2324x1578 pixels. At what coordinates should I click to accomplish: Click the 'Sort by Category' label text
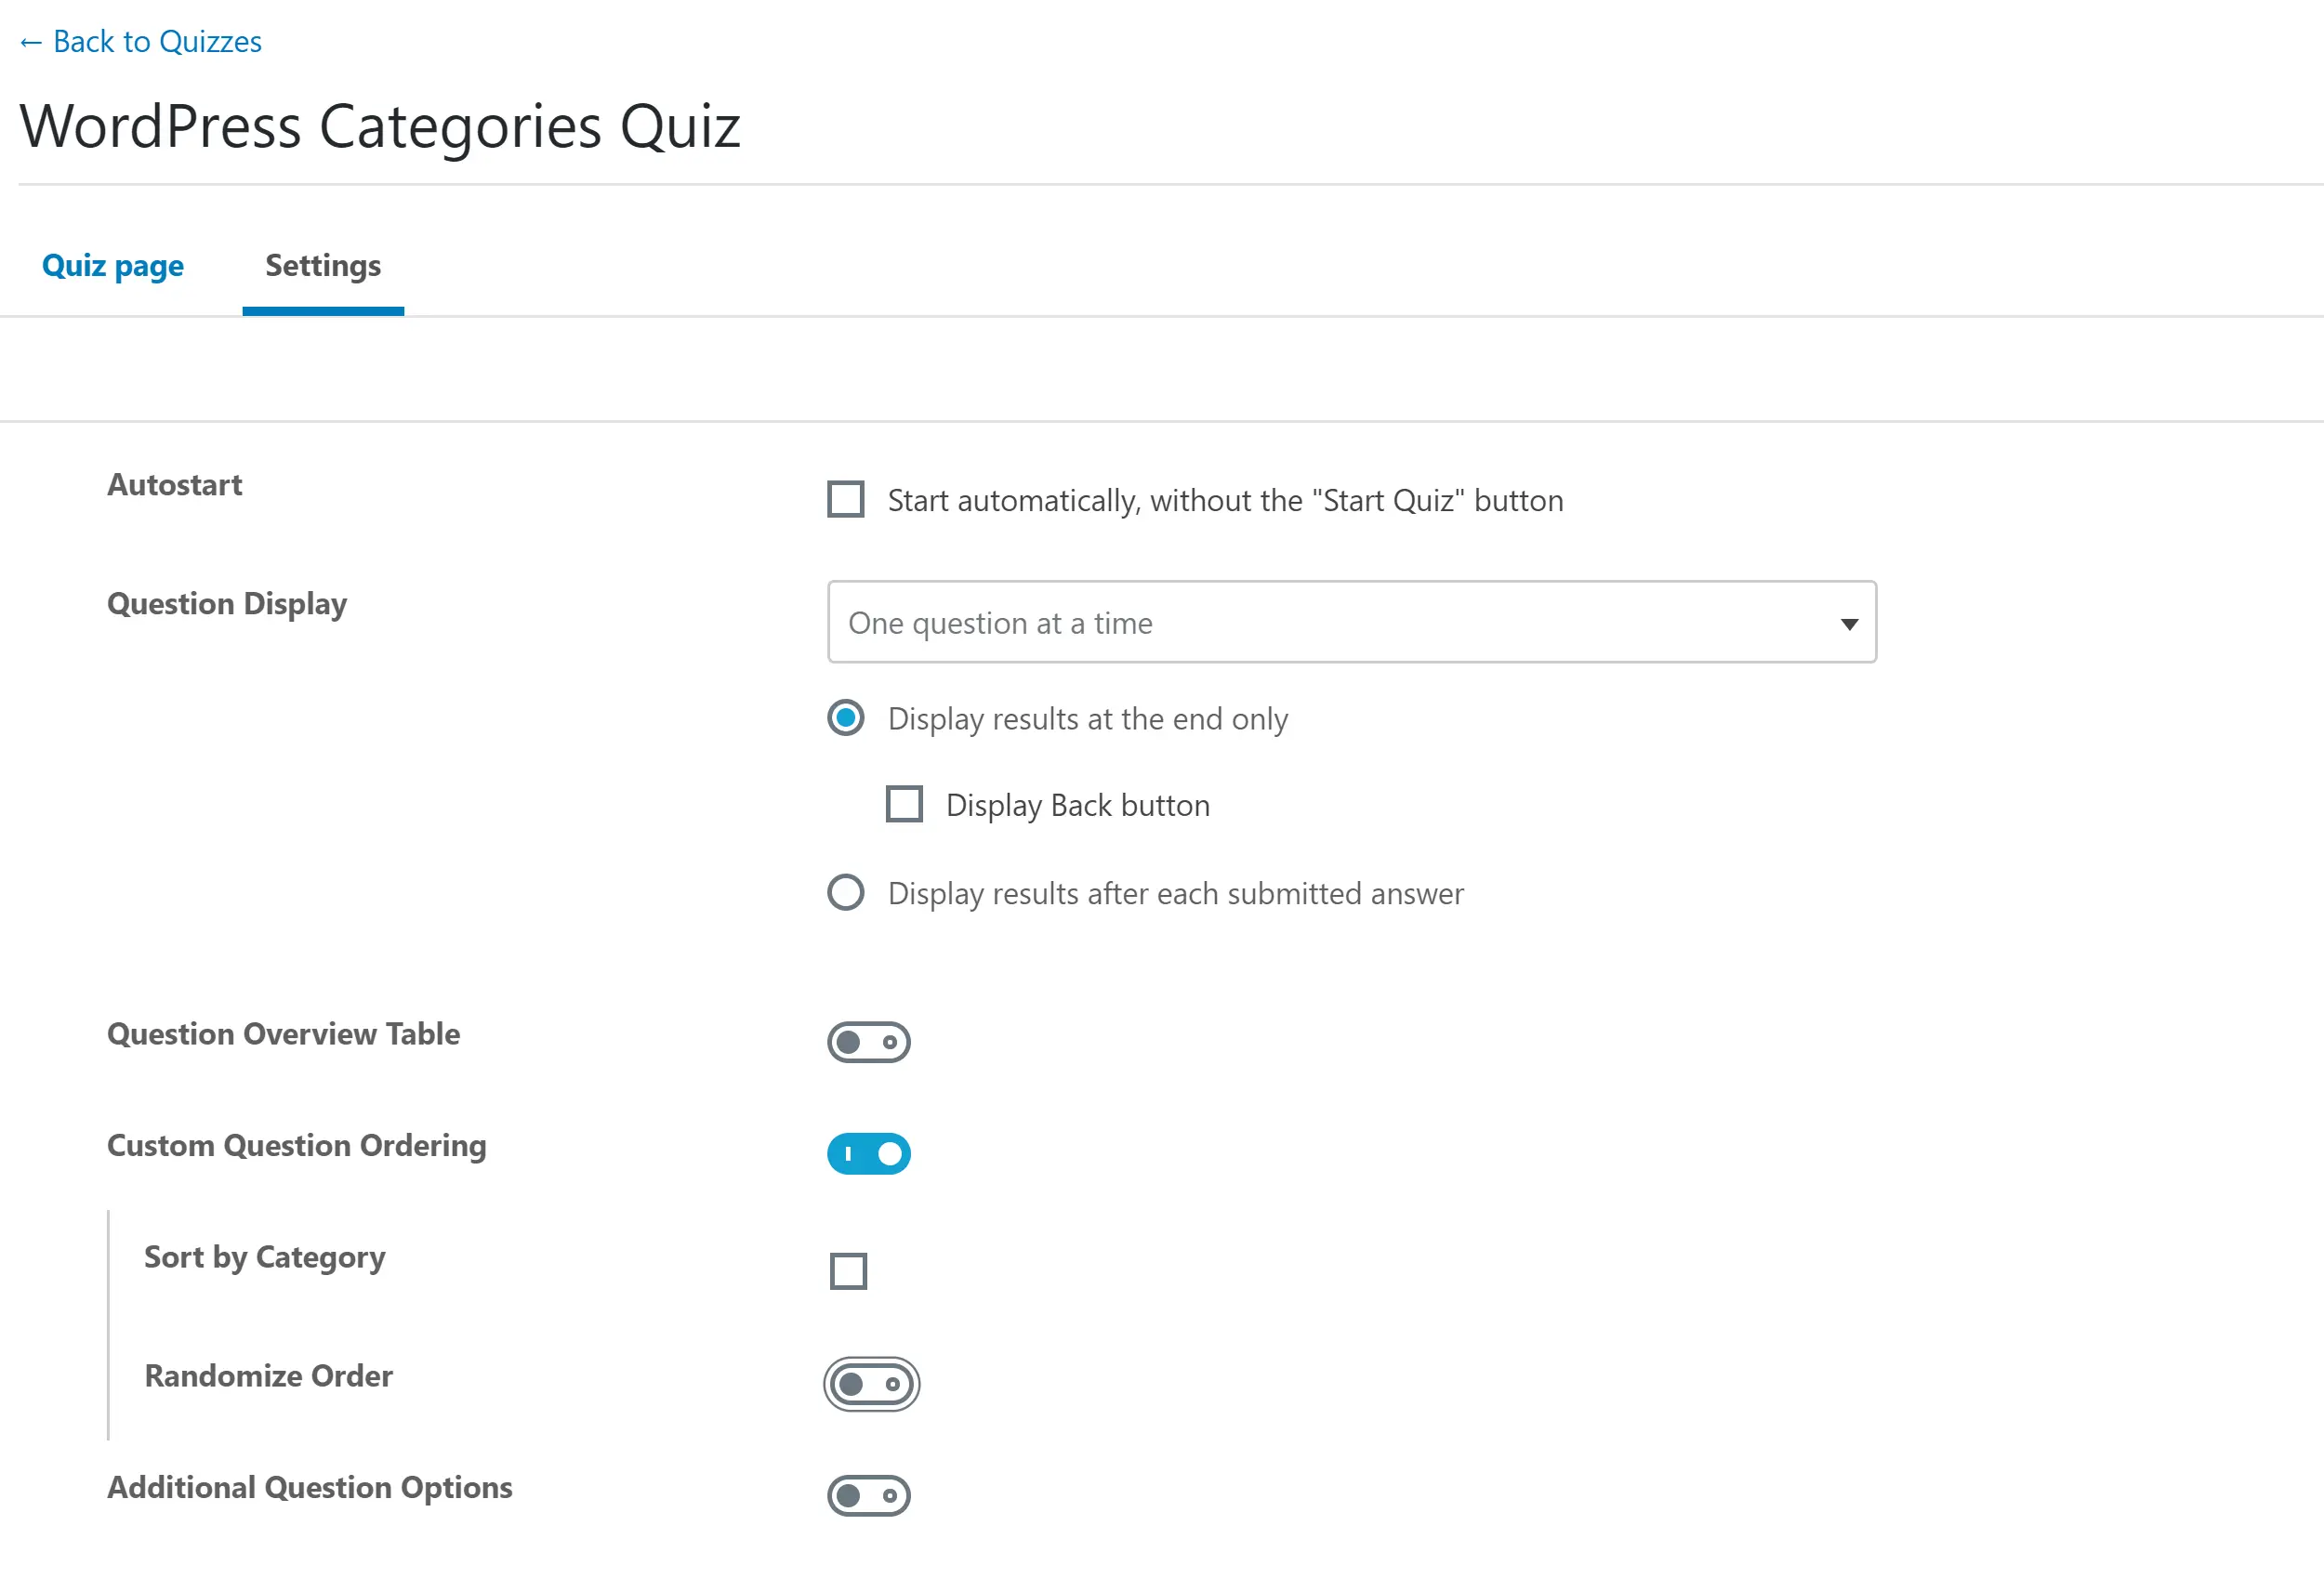tap(265, 1257)
